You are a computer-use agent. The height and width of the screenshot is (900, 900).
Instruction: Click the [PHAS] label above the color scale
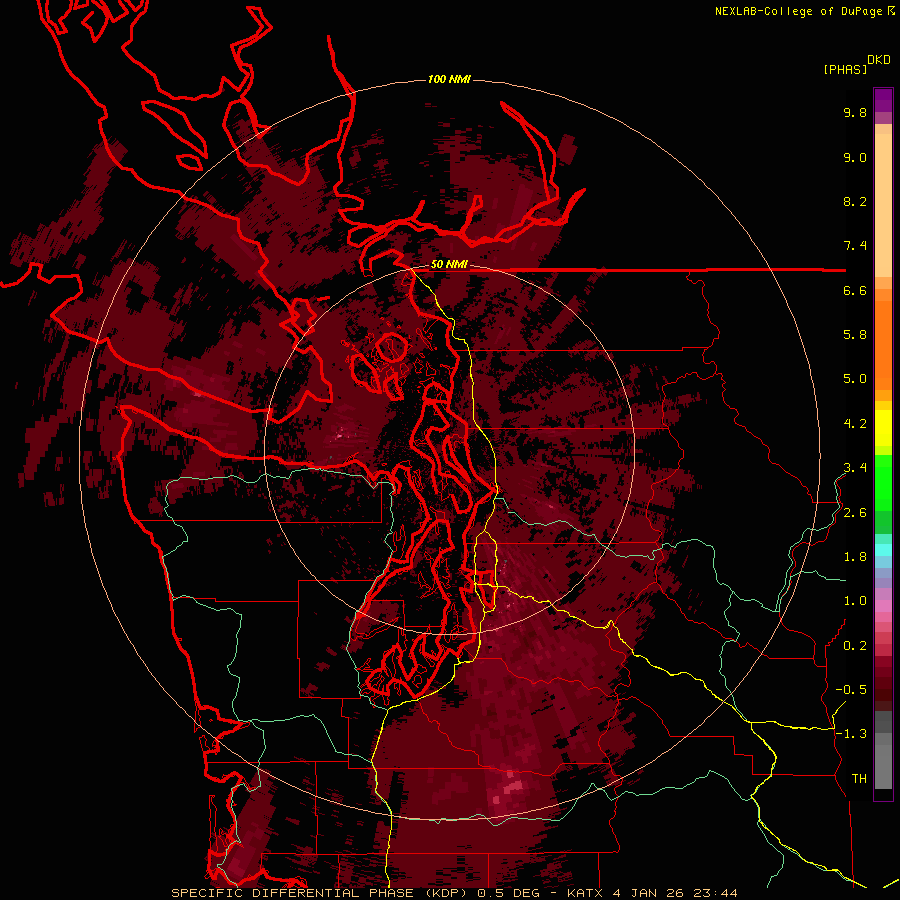coord(845,69)
